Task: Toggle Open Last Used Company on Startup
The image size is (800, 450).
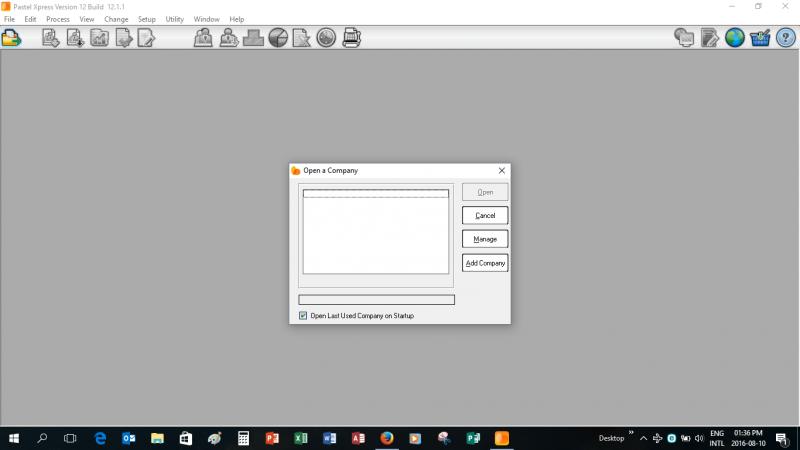Action: point(304,316)
